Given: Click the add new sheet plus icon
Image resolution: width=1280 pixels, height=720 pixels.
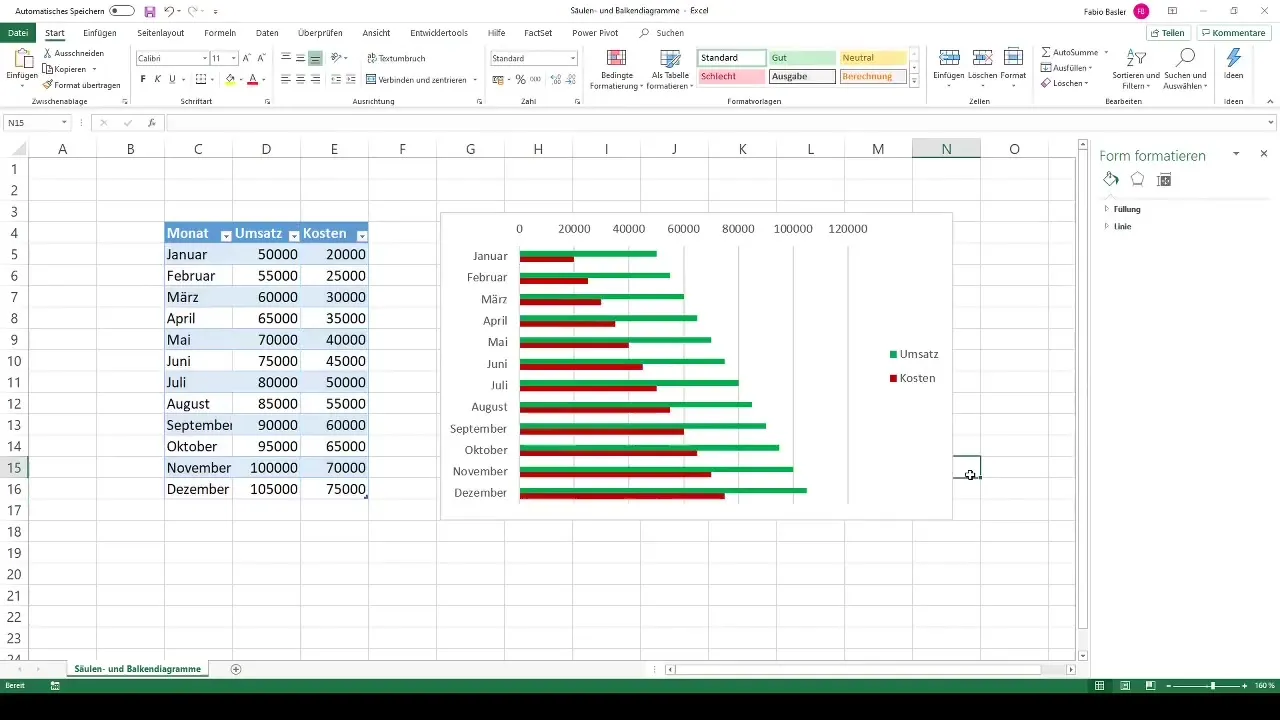Looking at the screenshot, I should click(236, 668).
